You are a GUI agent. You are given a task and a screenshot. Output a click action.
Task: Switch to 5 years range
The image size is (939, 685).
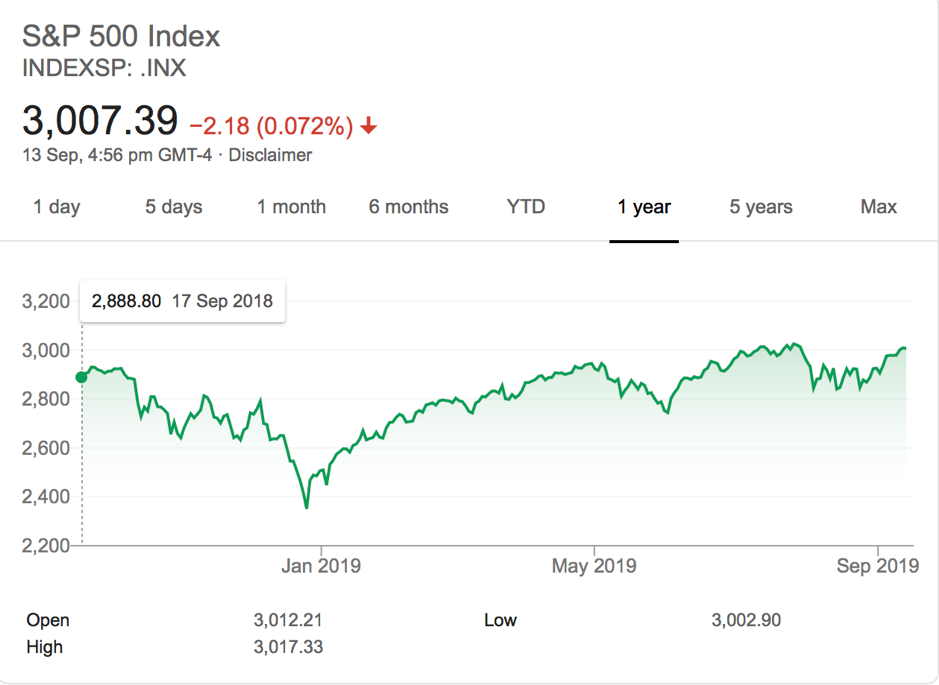pyautogui.click(x=761, y=207)
